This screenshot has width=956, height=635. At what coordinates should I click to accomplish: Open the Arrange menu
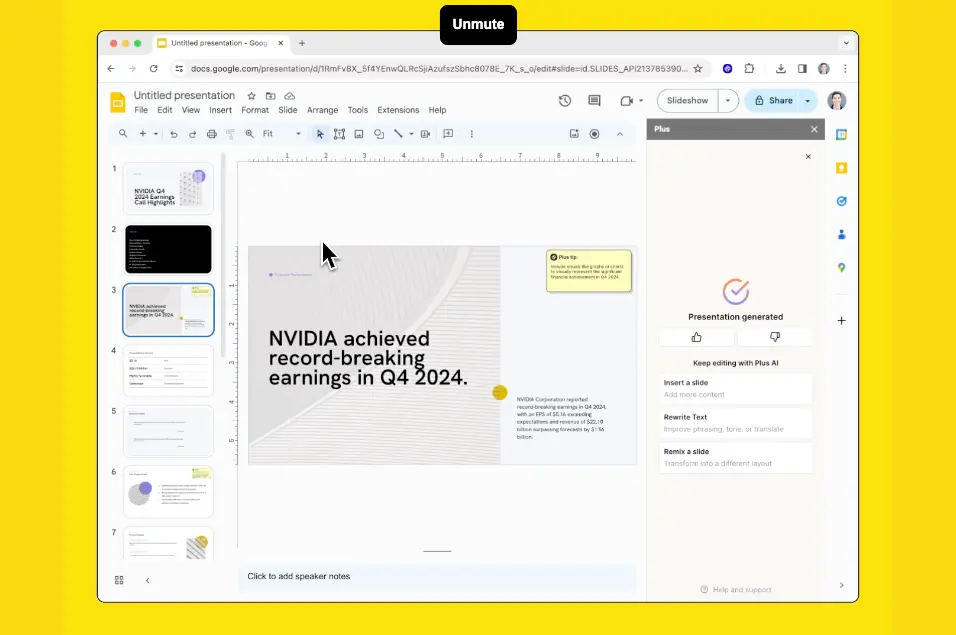(323, 110)
